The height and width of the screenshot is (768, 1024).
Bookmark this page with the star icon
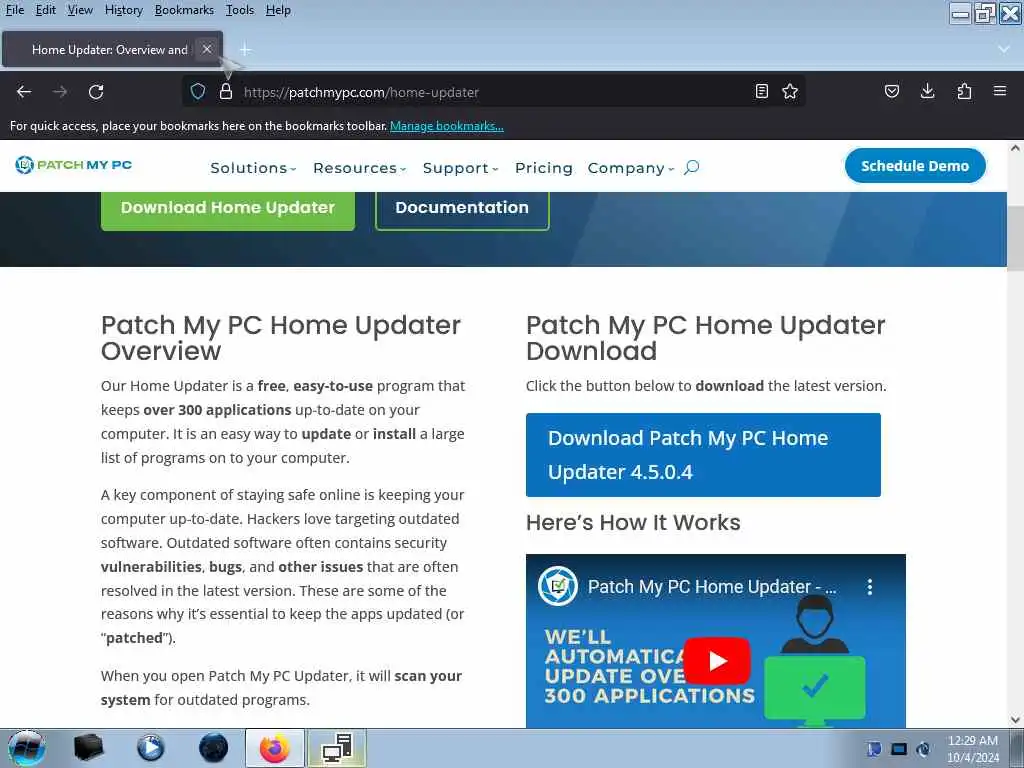(x=790, y=91)
